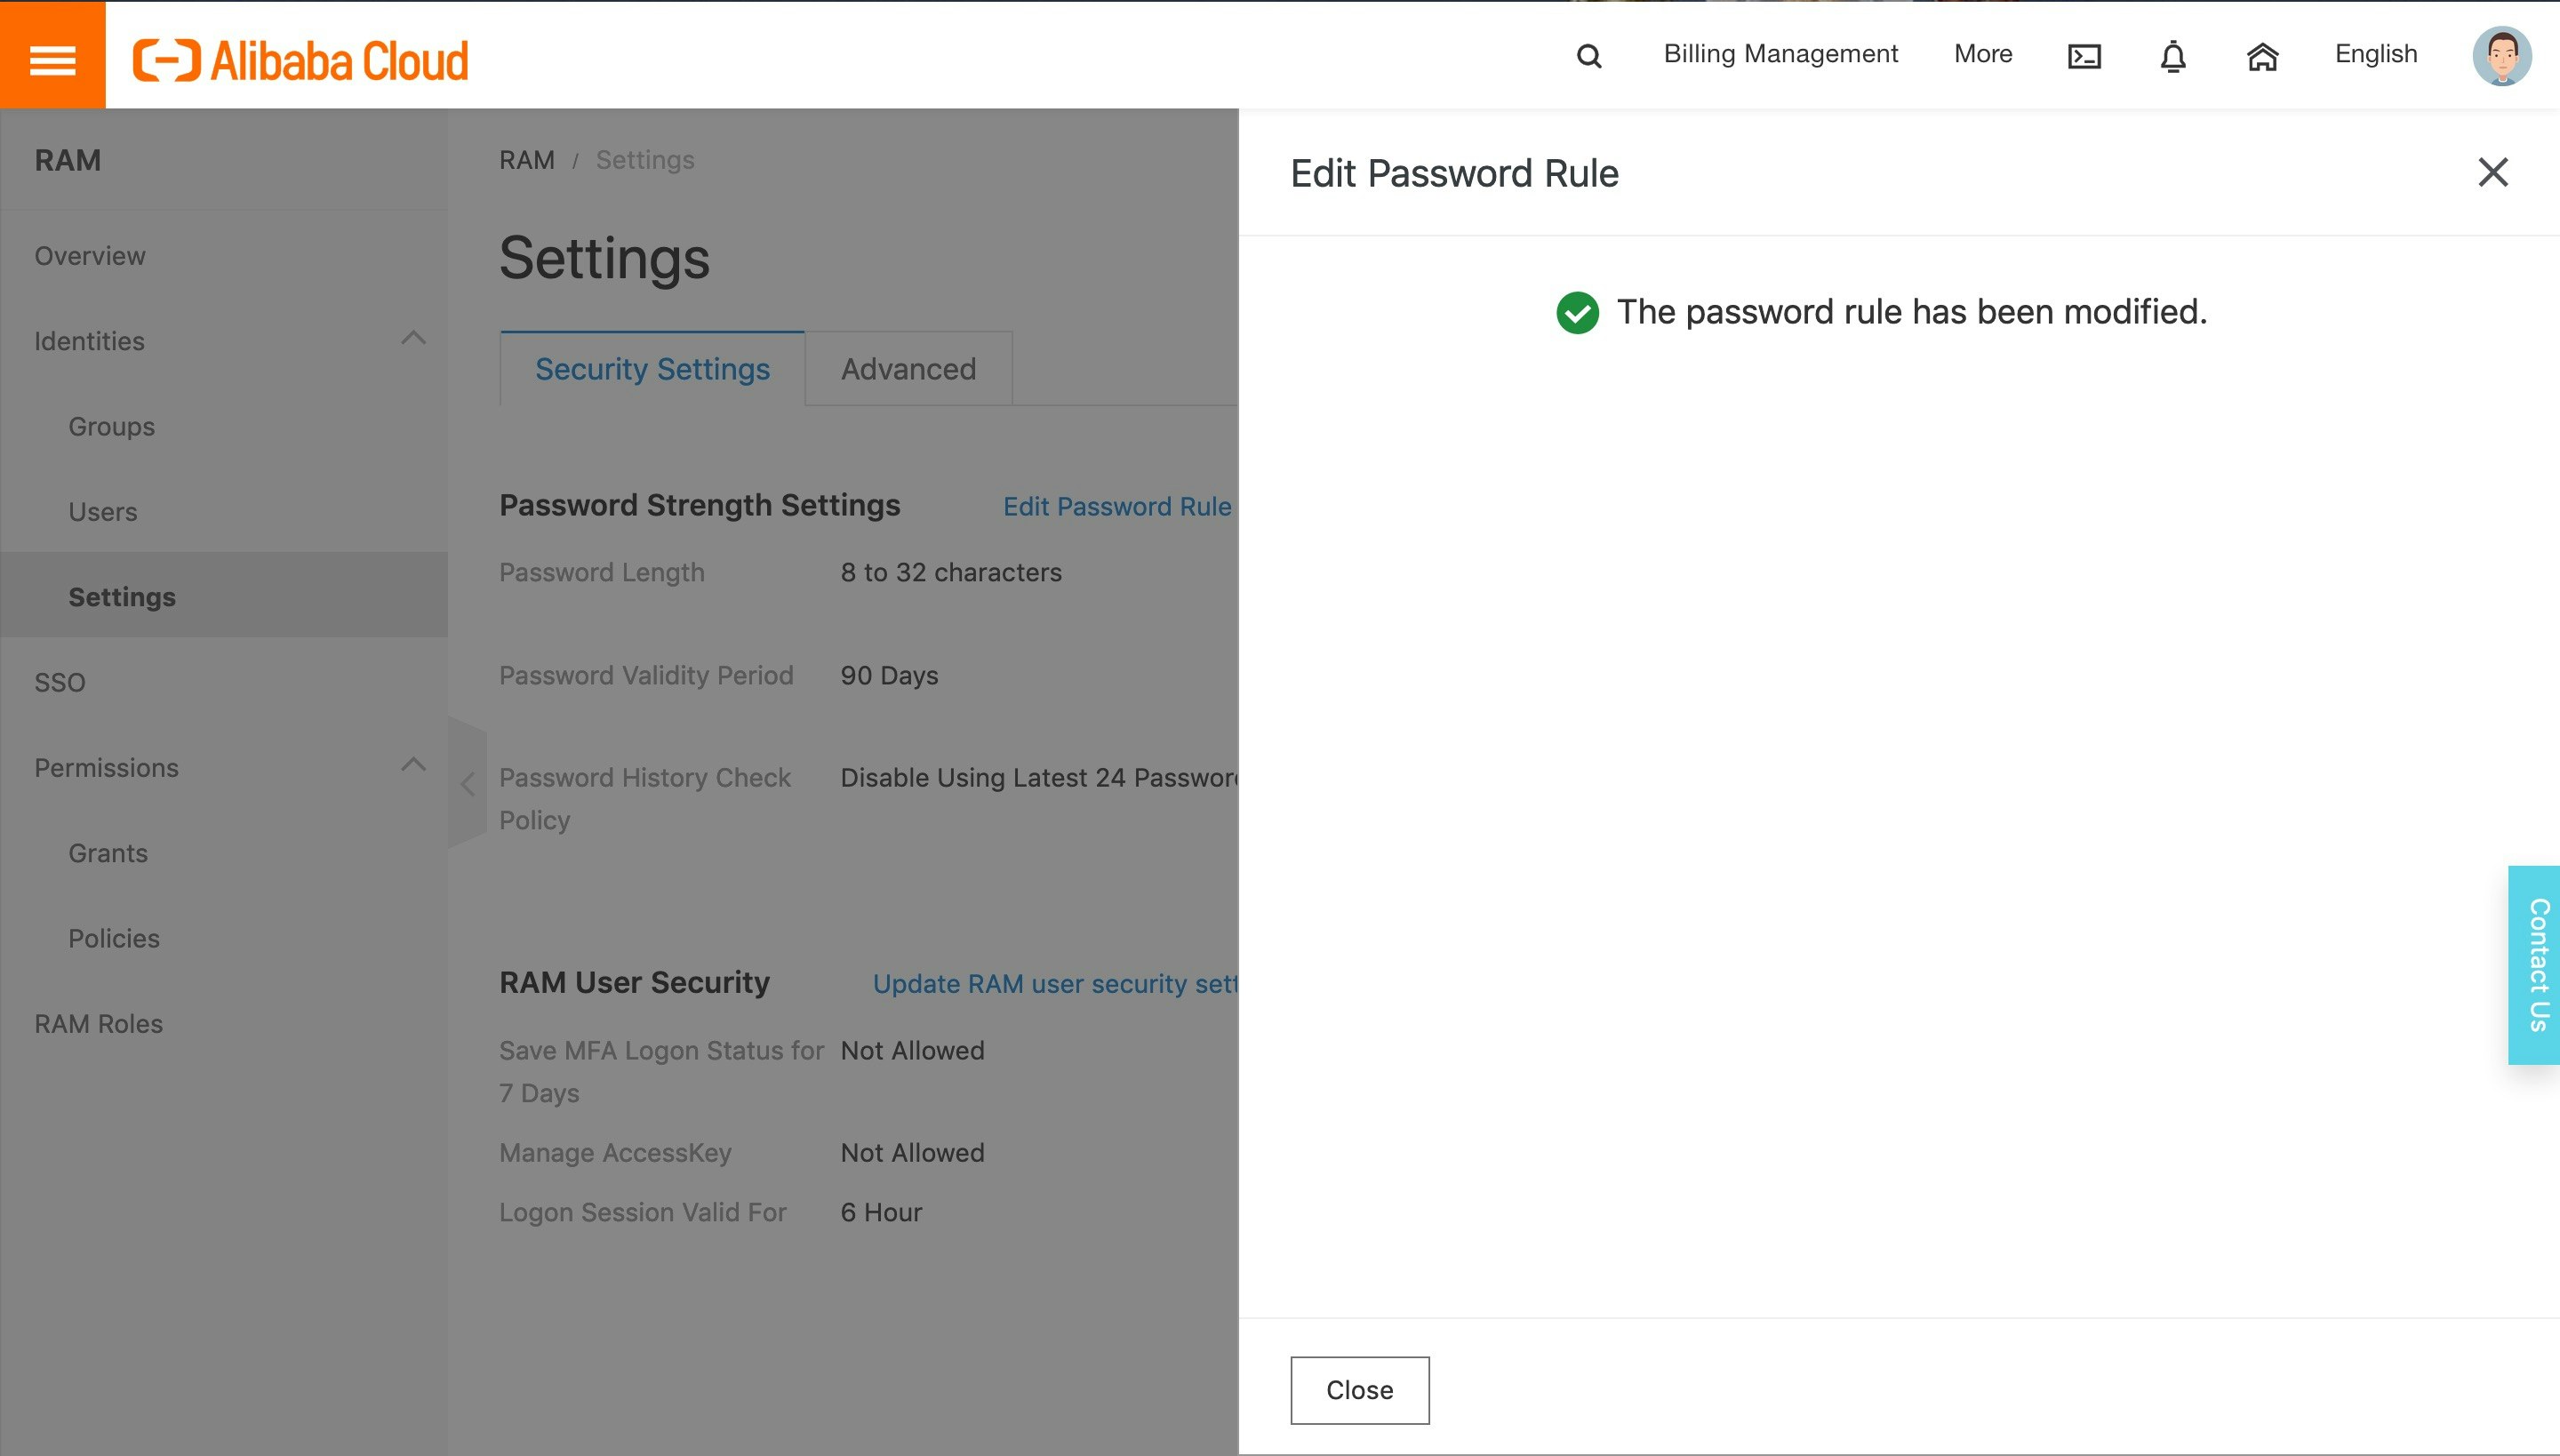Click the 'Password Validity Period' label
The image size is (2560, 1456).
[646, 675]
